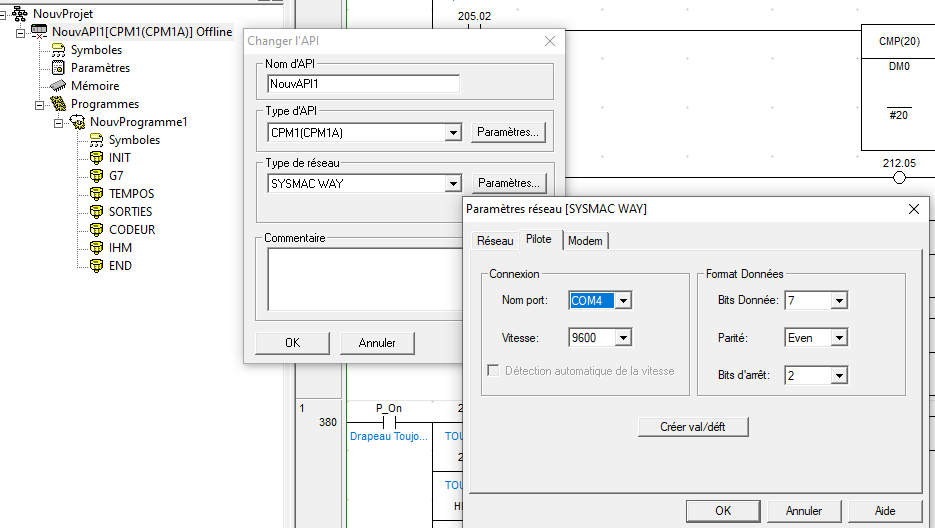This screenshot has height=528, width=935.
Task: Open the Bits Donnée dropdown
Action: tap(839, 301)
